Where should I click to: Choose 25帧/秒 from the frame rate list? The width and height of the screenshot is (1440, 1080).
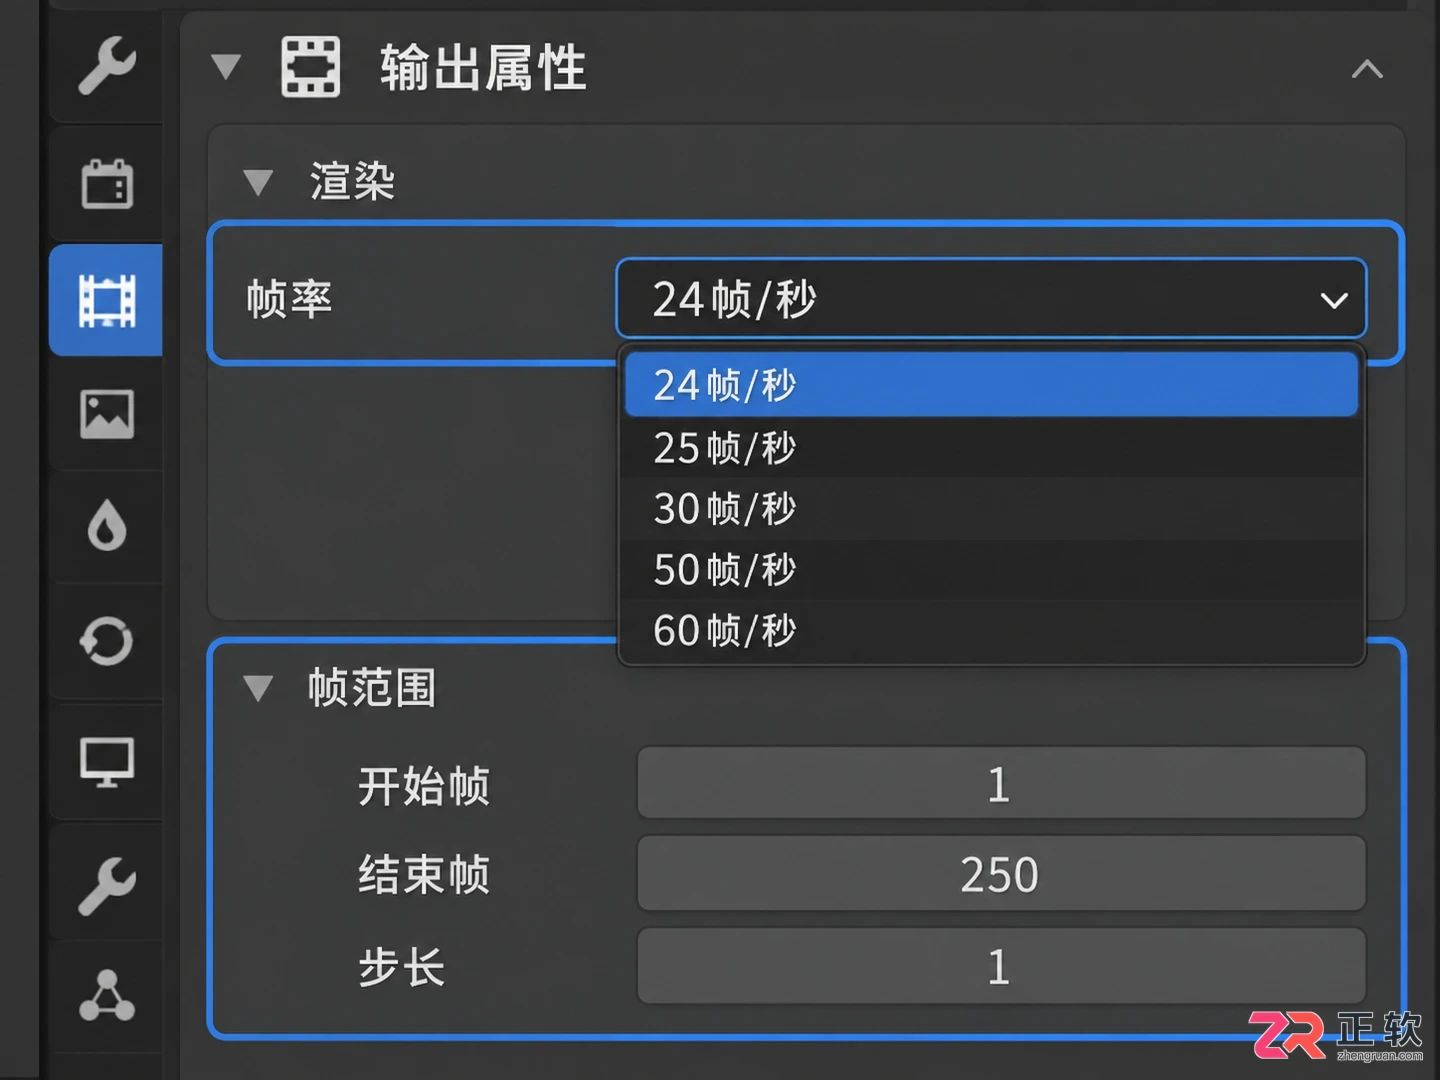(991, 447)
